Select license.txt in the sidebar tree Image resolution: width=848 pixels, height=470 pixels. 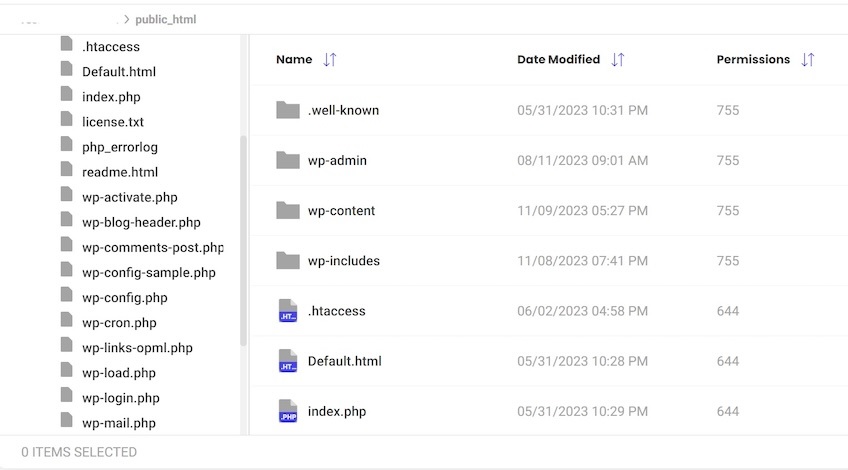pos(113,122)
